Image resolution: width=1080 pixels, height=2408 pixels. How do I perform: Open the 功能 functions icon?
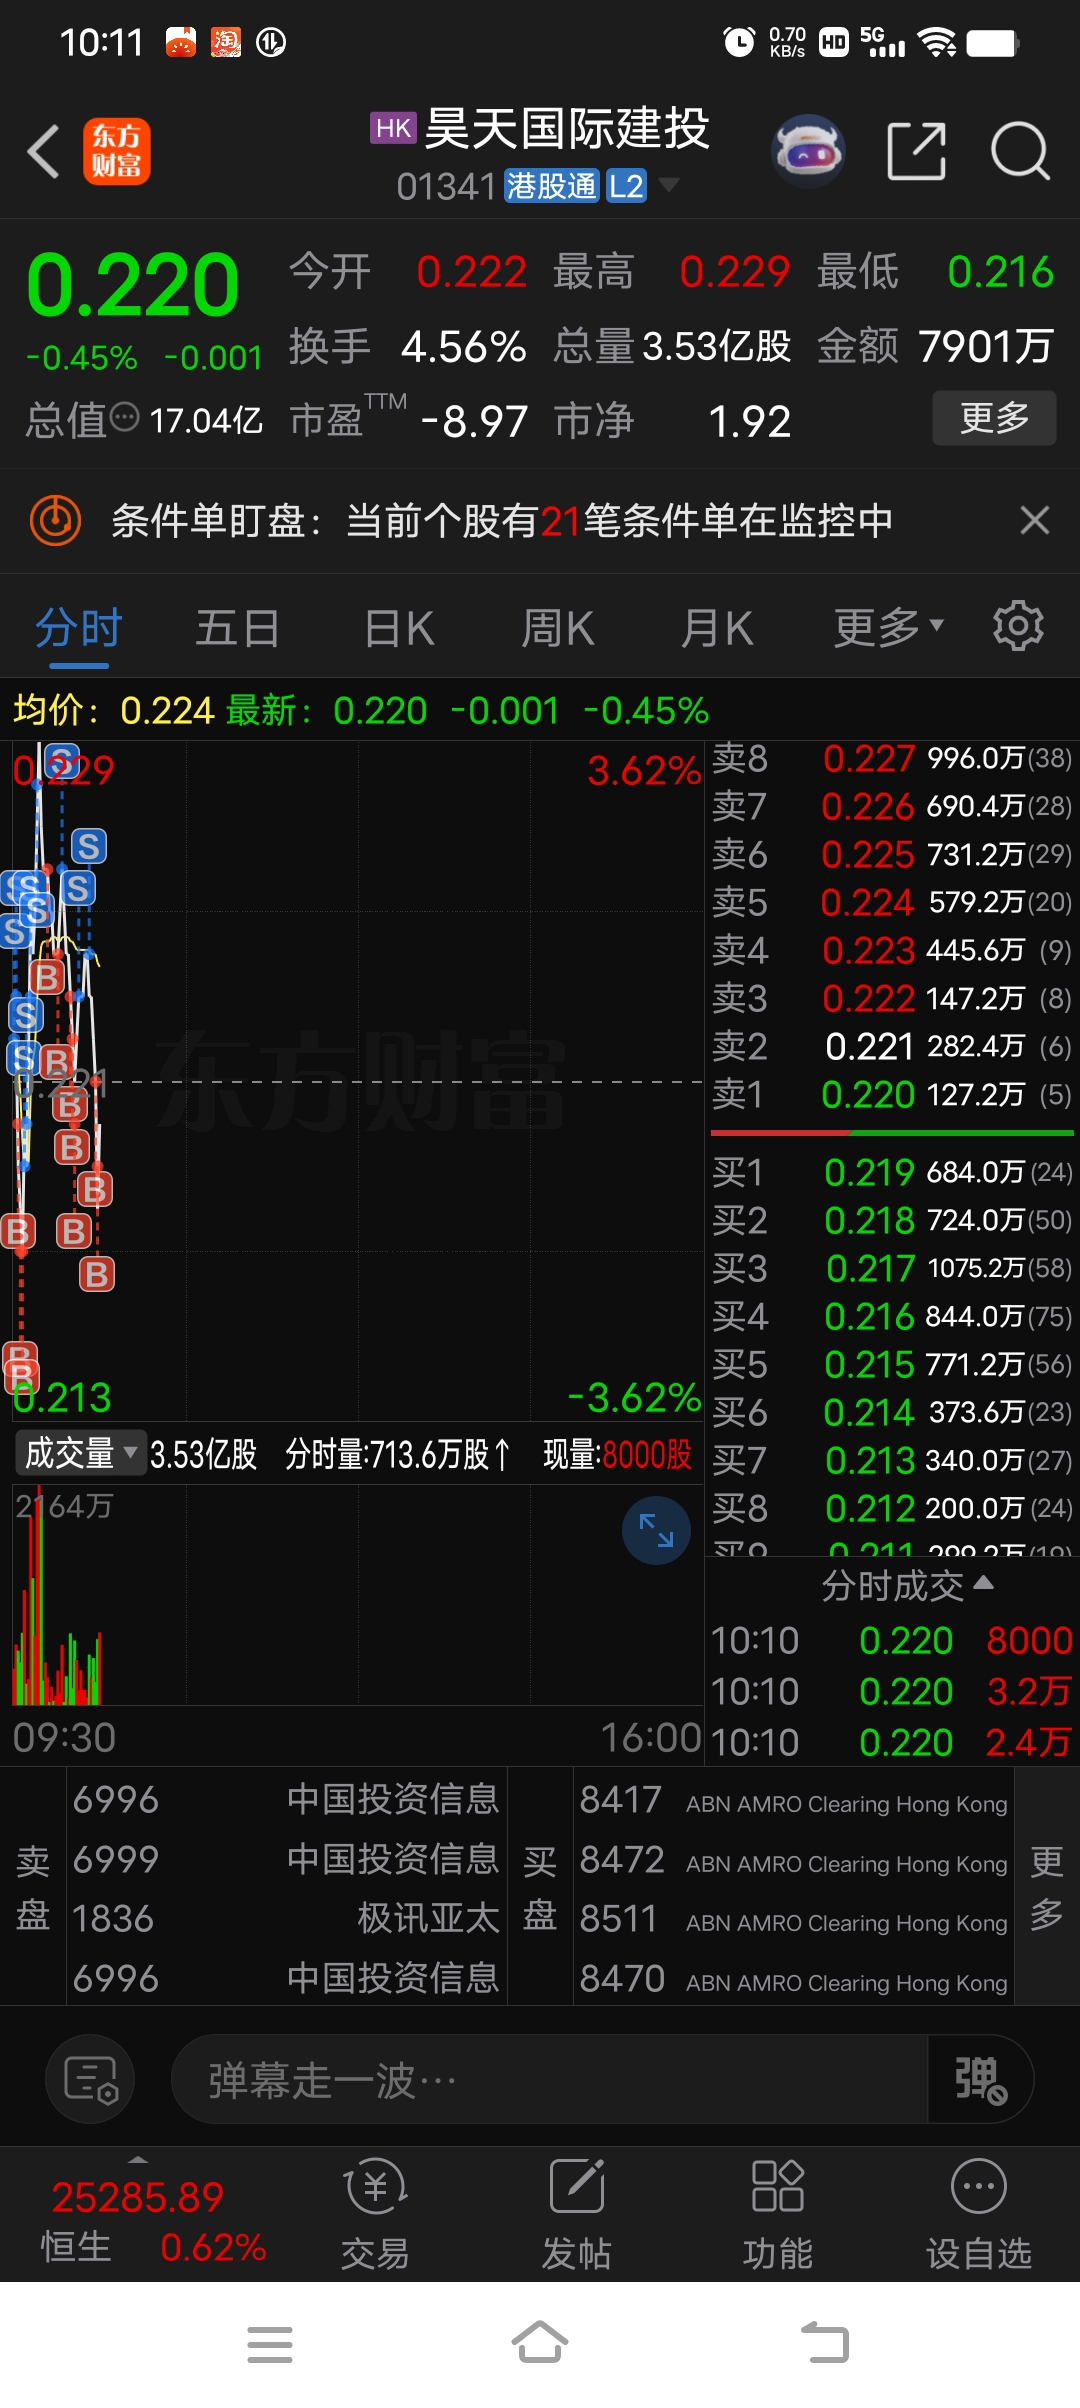(x=778, y=2213)
